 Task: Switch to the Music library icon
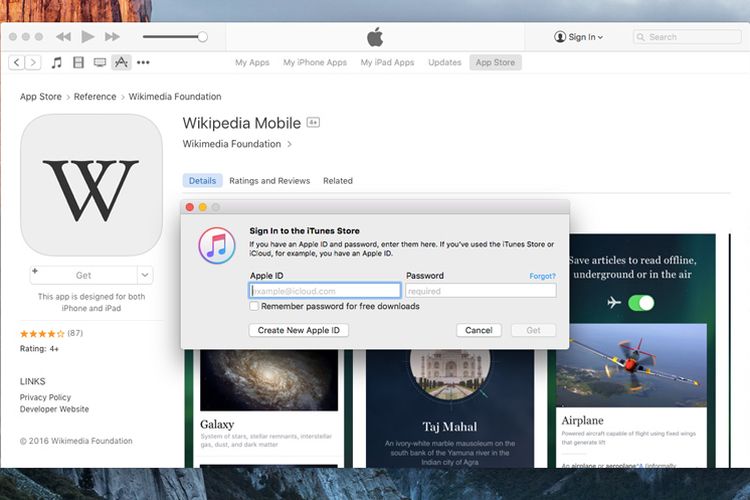(x=56, y=62)
